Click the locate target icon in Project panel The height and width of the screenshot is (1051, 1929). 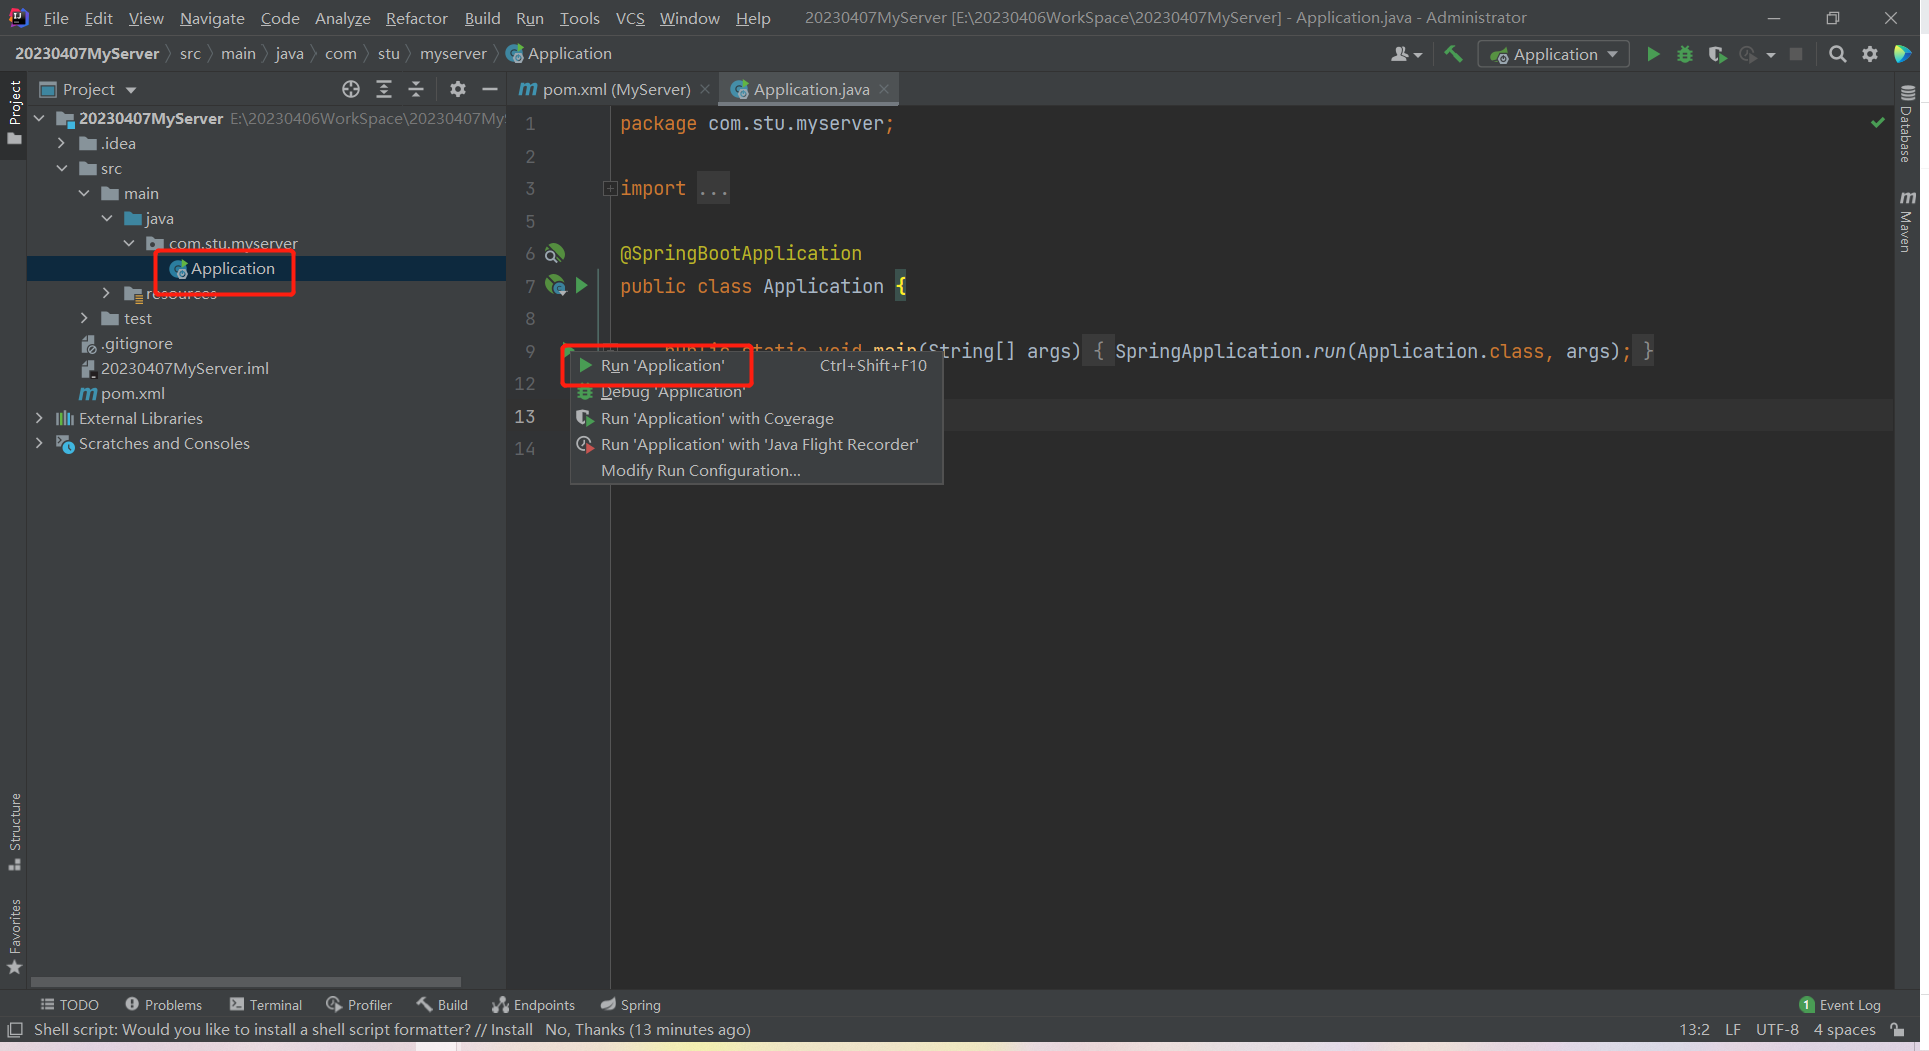[350, 89]
